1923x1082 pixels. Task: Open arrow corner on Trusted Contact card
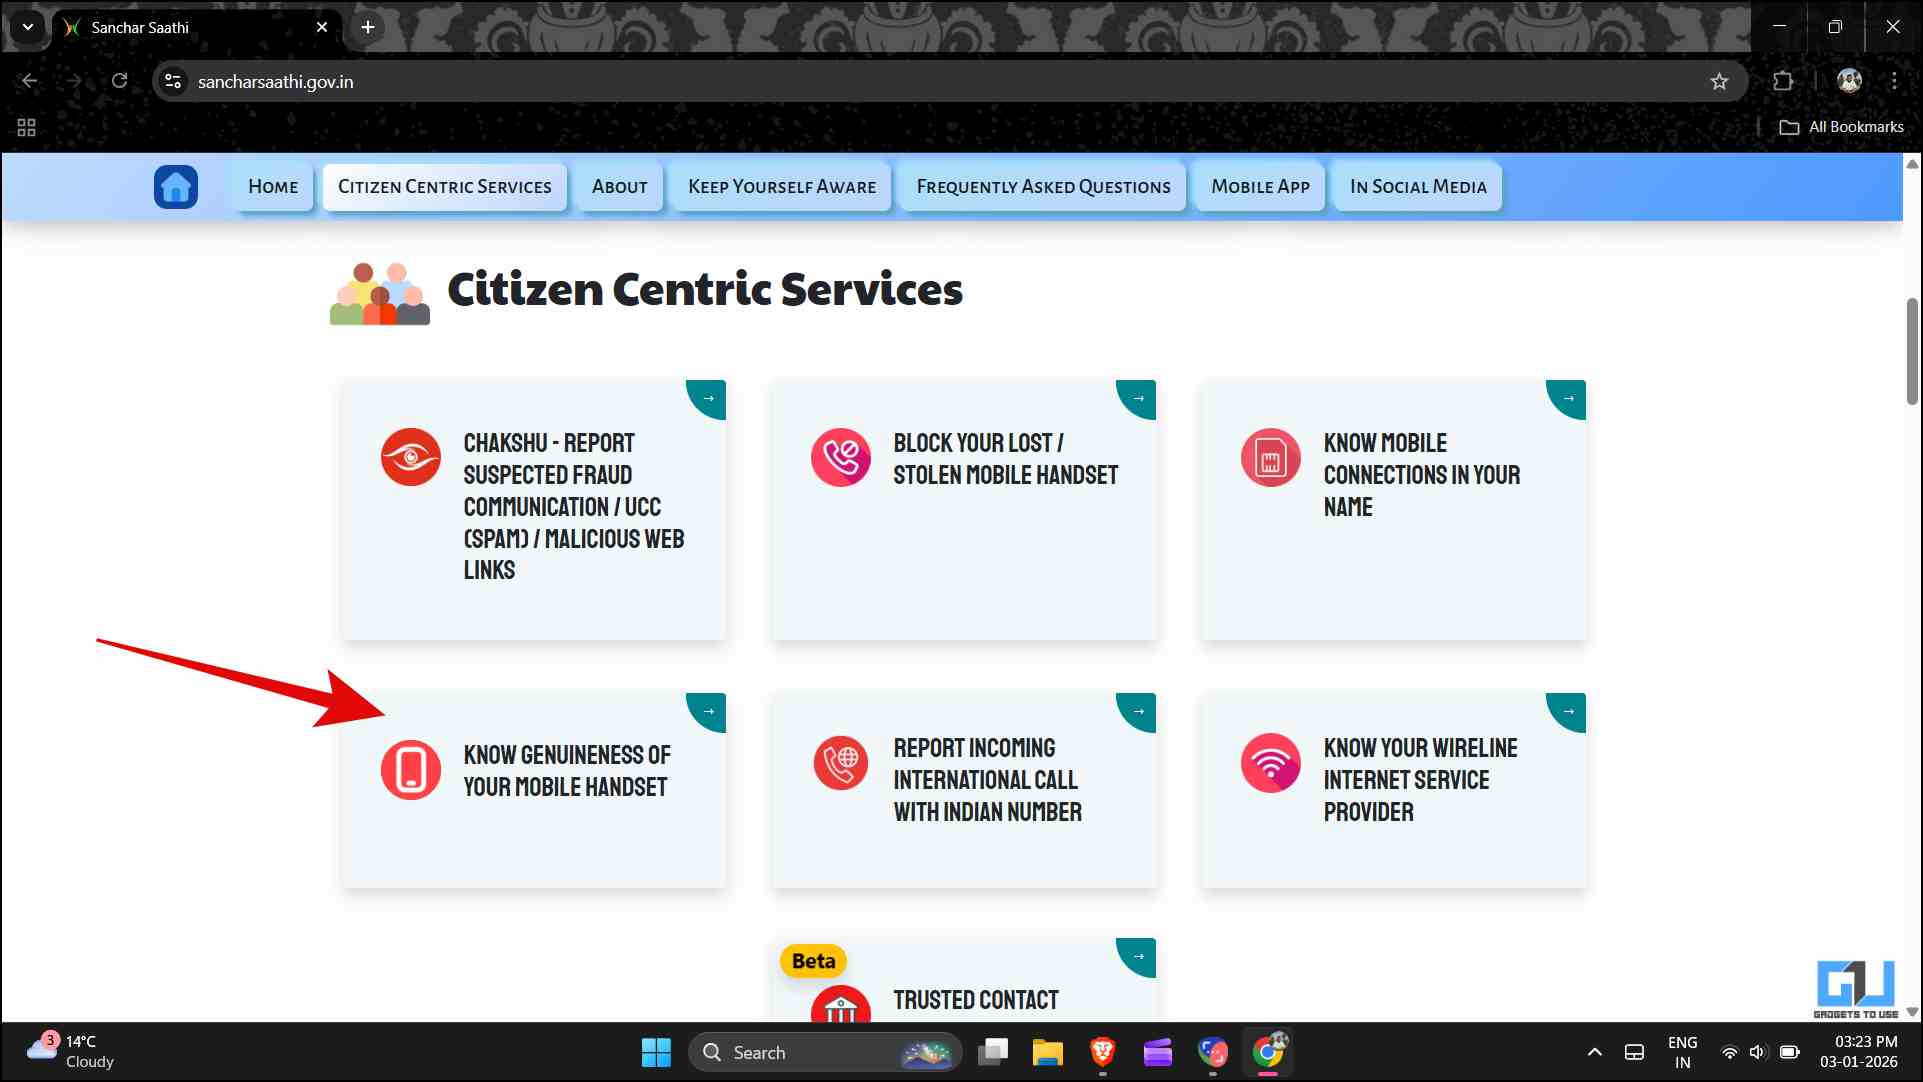(x=1138, y=956)
